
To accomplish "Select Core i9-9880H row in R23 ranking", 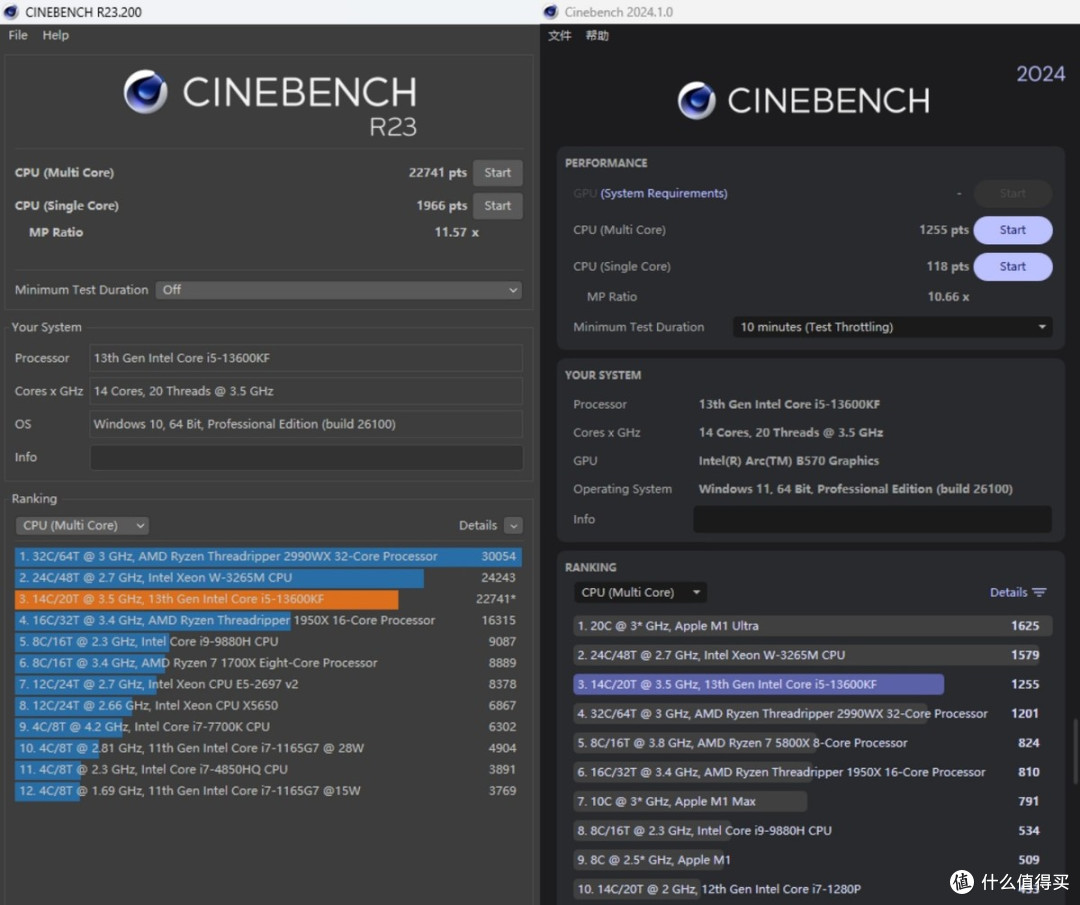I will click(x=268, y=642).
